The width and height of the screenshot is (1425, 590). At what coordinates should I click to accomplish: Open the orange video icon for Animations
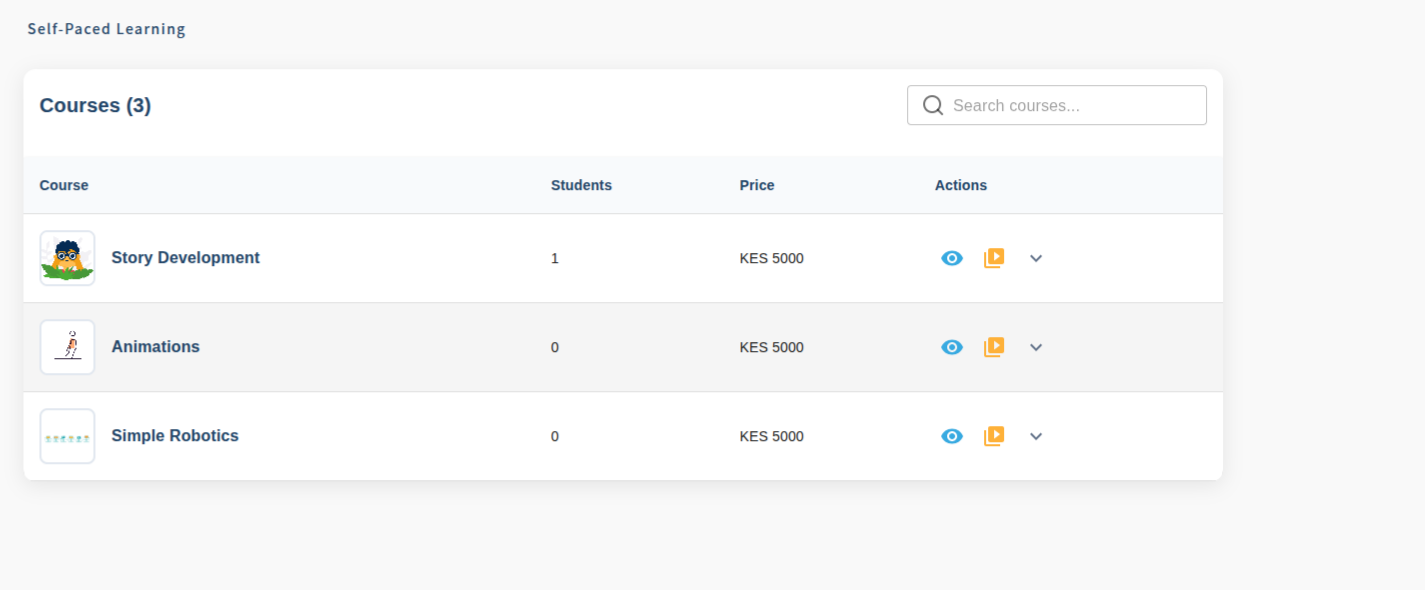point(993,347)
